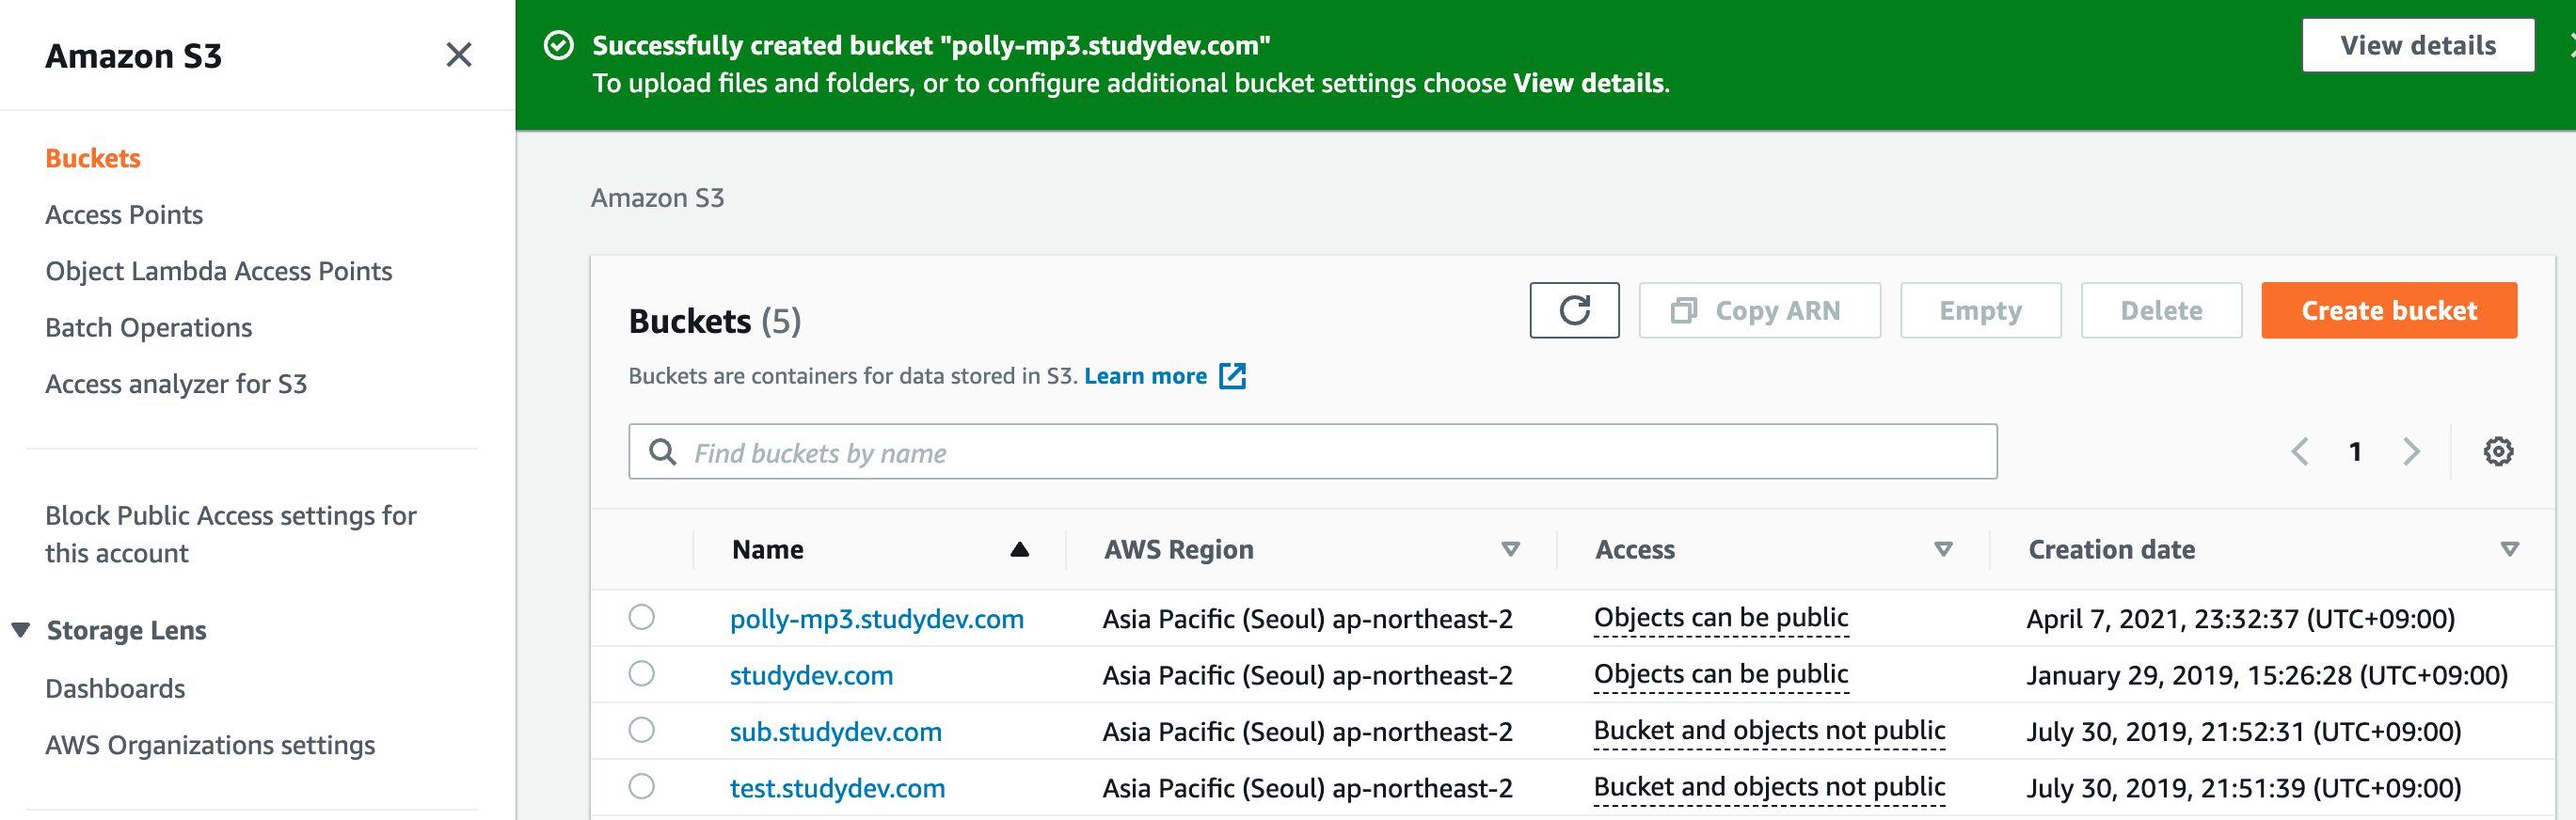
Task: Sort by Creation date column arrow
Action: (2509, 549)
